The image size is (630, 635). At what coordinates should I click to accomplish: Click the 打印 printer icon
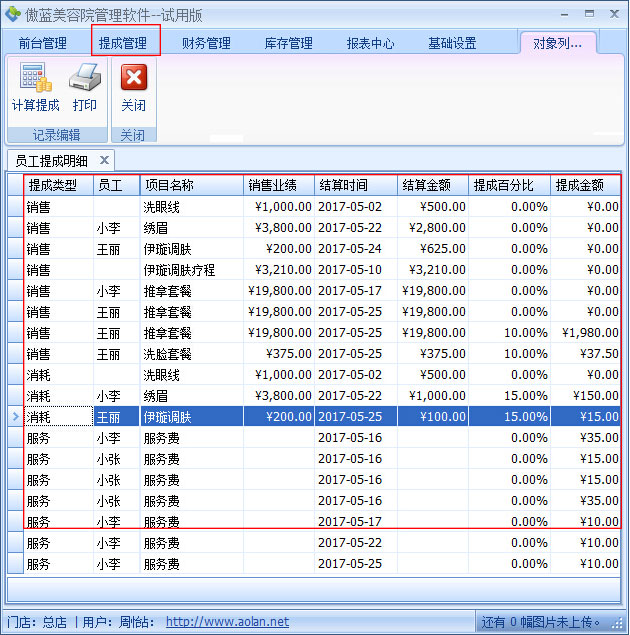(x=85, y=80)
